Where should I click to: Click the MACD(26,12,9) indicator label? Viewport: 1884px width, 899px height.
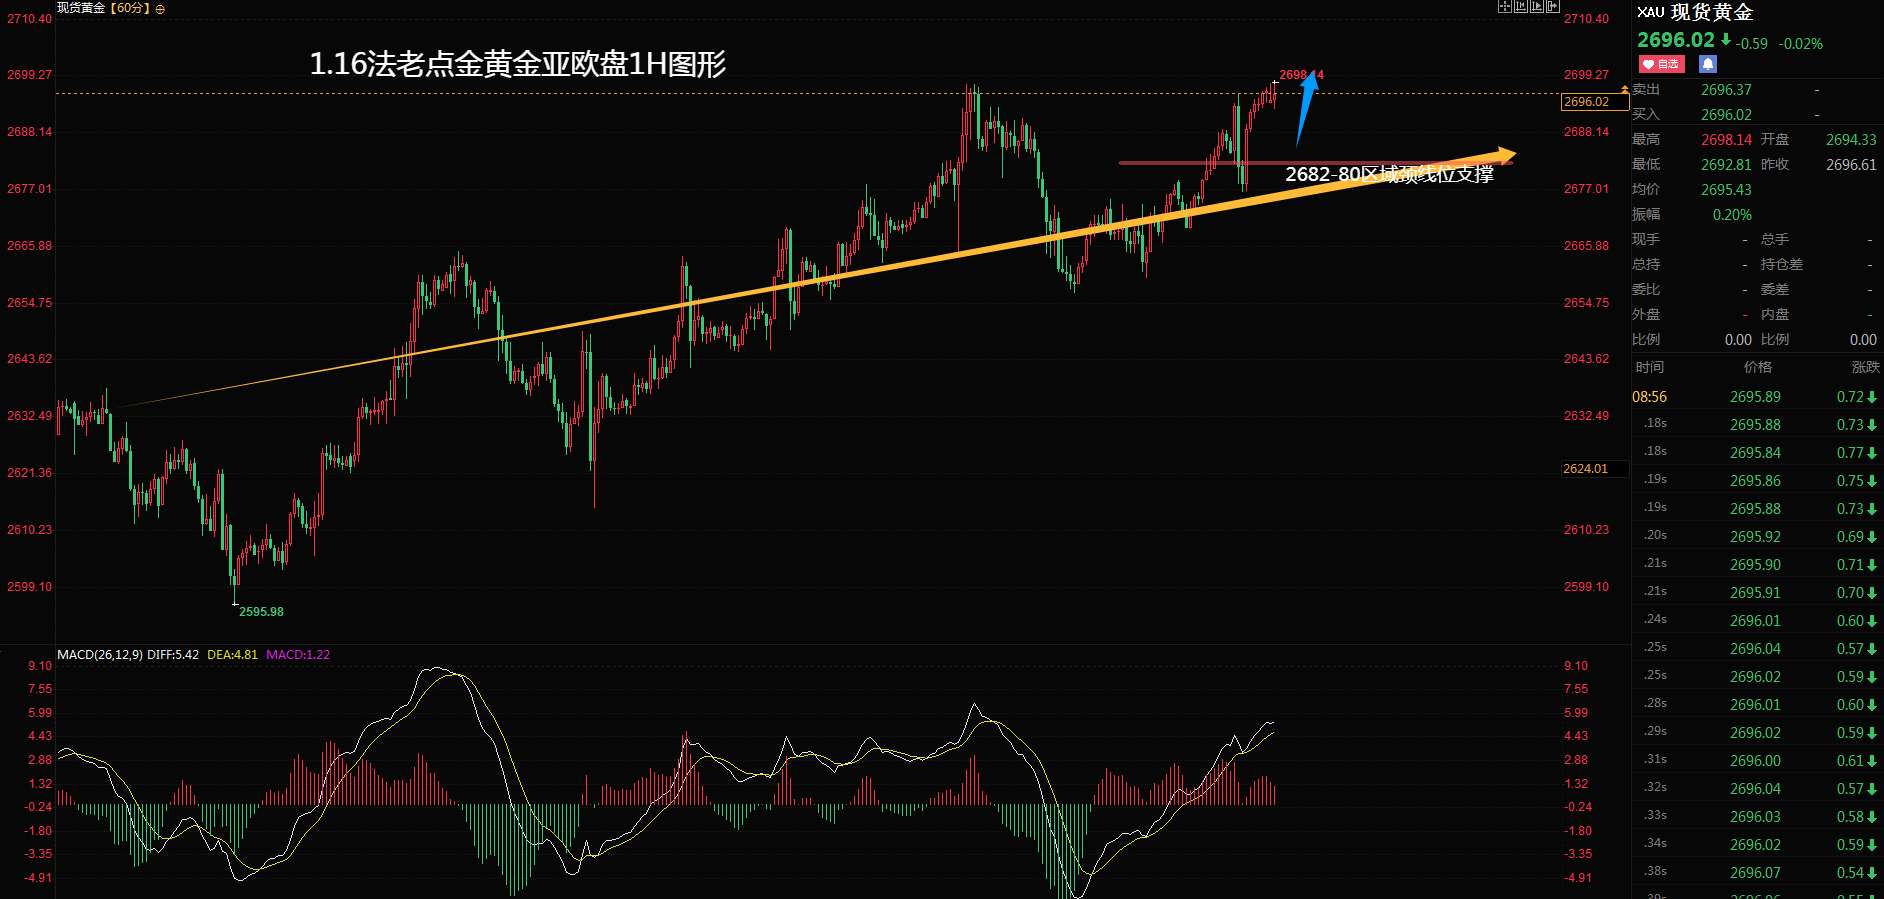(x=100, y=655)
